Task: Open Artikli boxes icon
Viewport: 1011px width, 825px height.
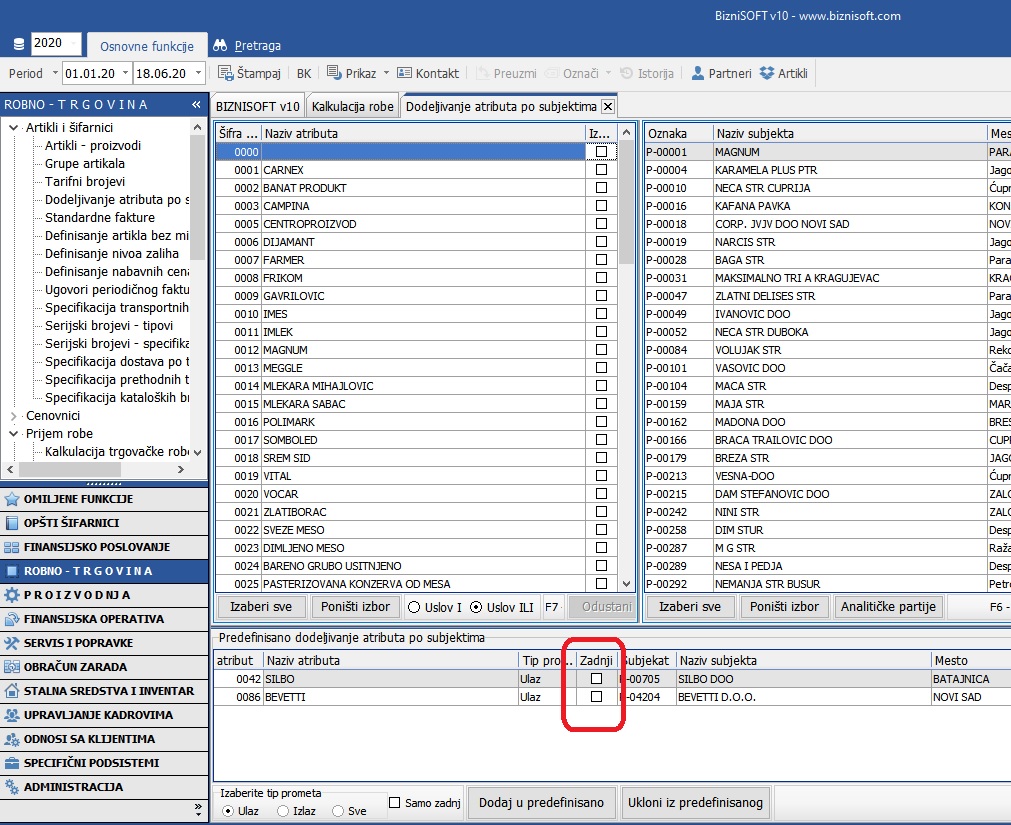Action: tap(767, 73)
